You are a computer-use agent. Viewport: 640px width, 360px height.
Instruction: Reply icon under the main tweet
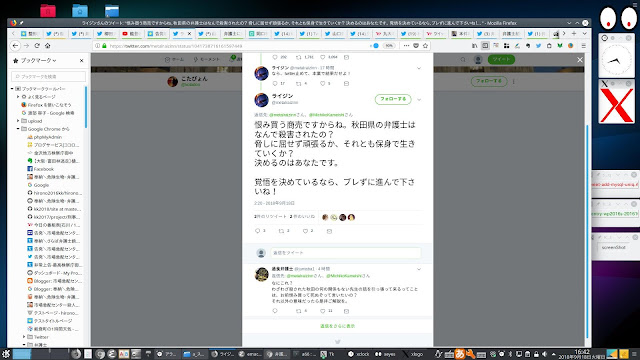click(258, 231)
